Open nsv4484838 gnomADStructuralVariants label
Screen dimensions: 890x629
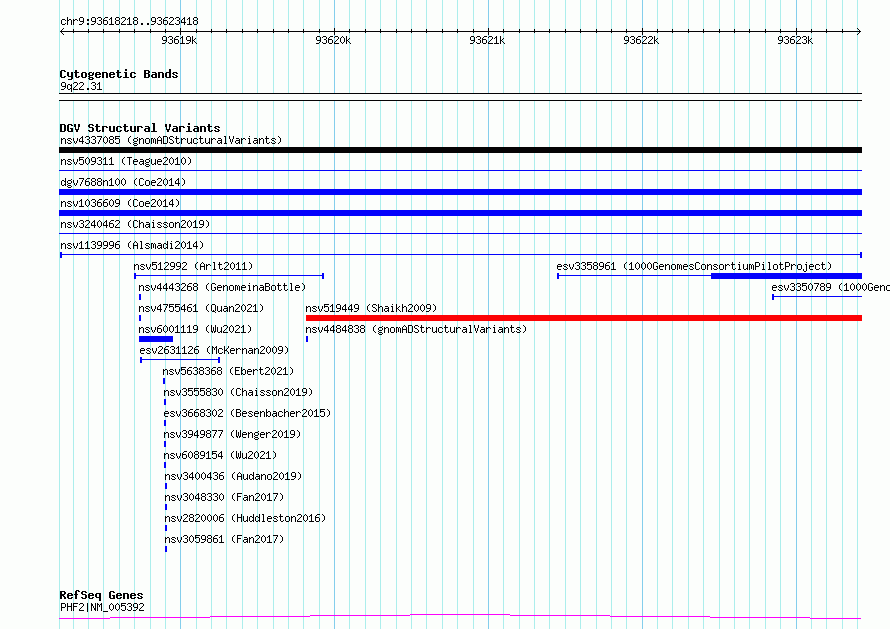(x=416, y=329)
